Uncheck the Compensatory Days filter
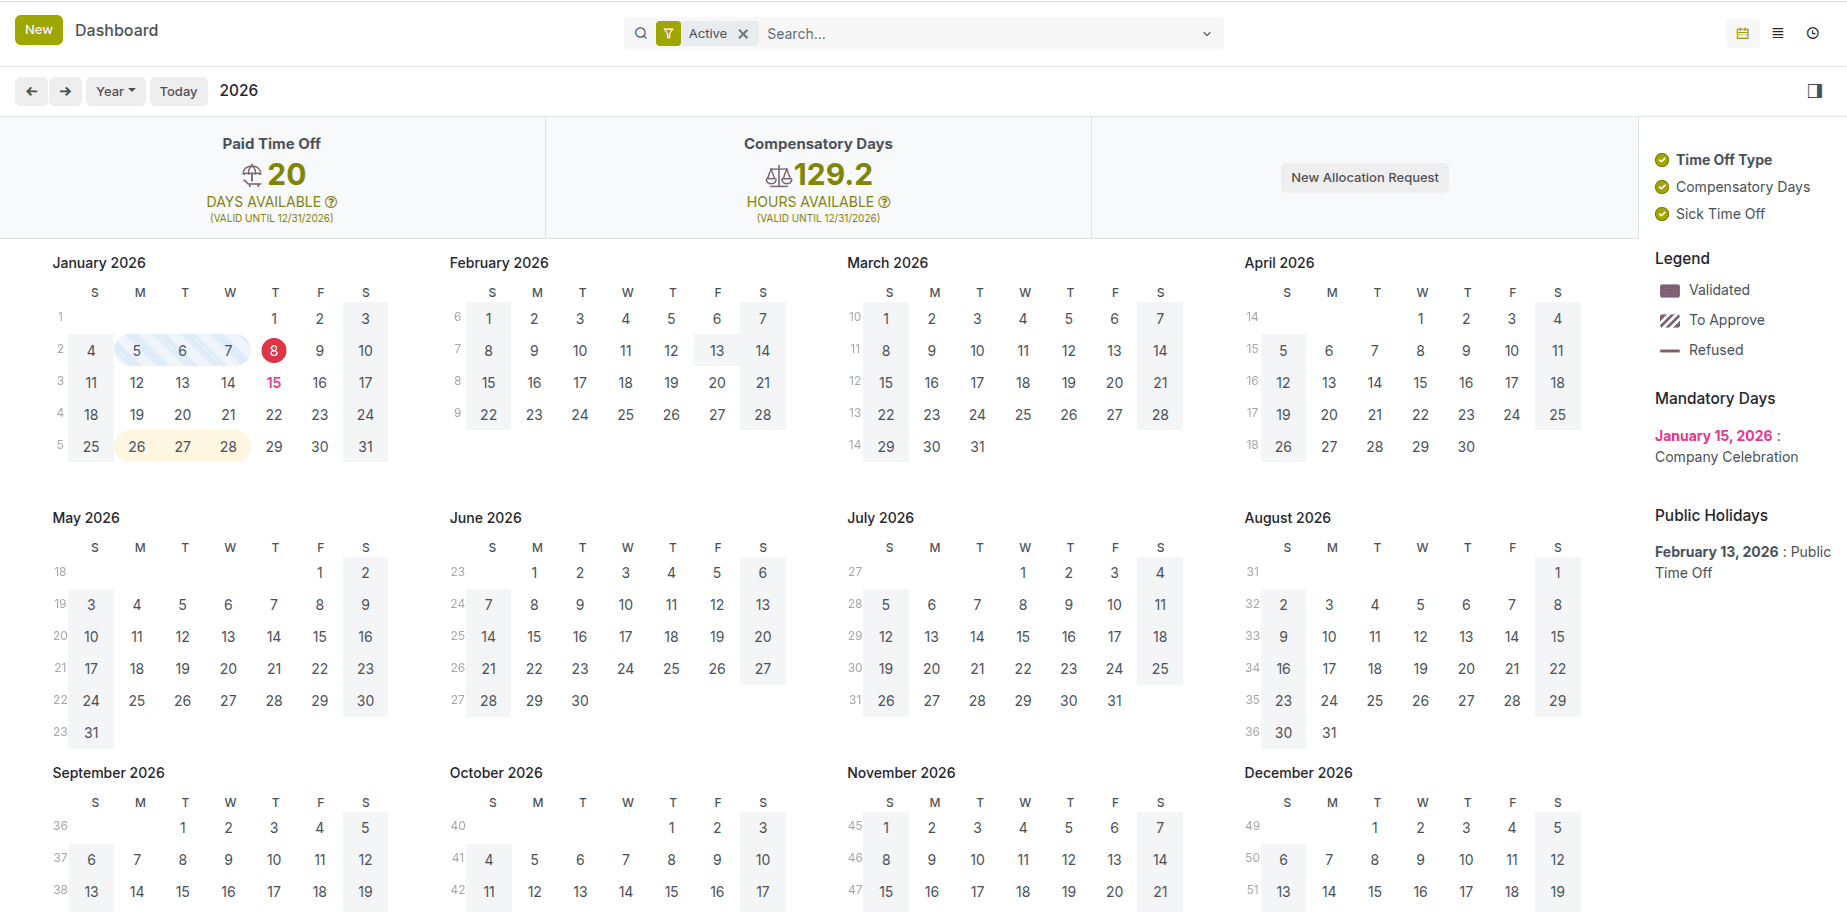The height and width of the screenshot is (912, 1847). pos(1662,187)
